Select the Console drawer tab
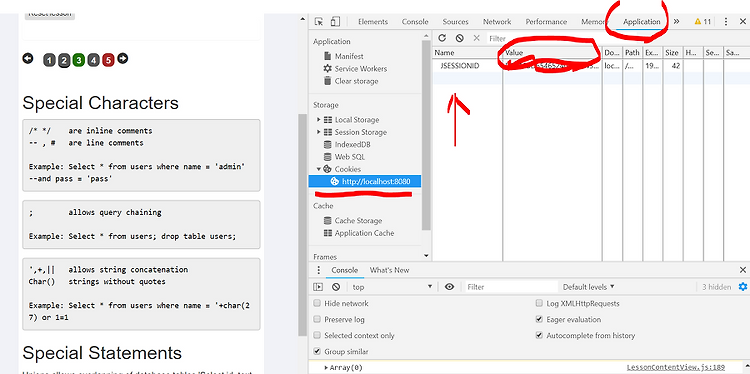The width and height of the screenshot is (750, 374). coord(345,270)
